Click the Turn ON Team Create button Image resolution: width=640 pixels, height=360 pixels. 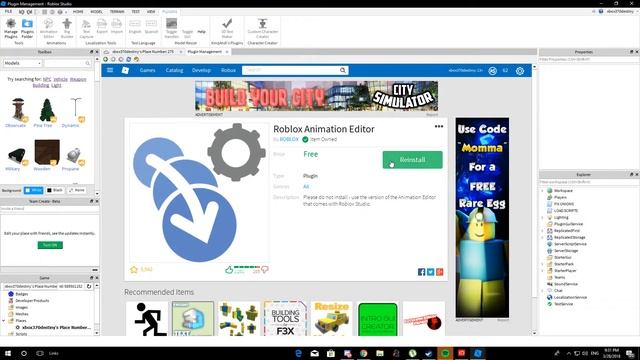pos(50,245)
